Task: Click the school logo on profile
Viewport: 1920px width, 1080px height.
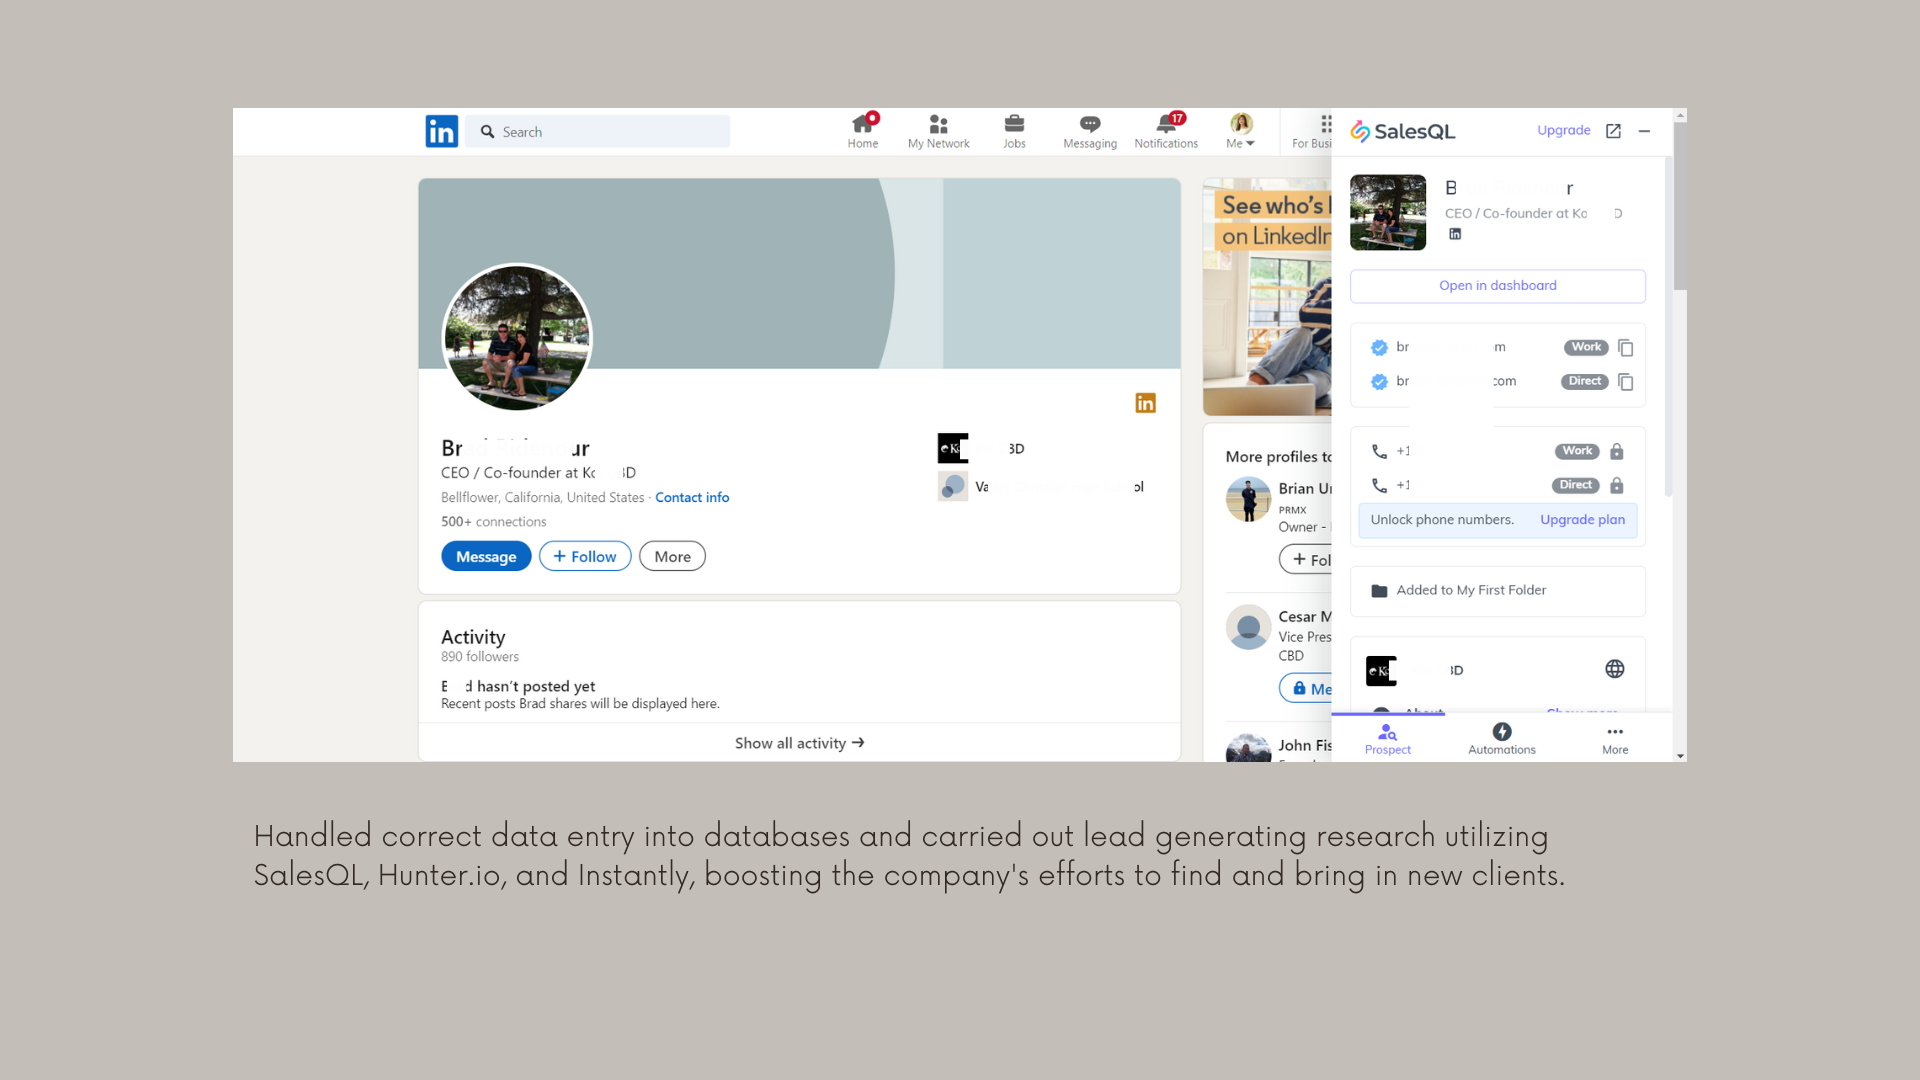Action: tap(953, 487)
